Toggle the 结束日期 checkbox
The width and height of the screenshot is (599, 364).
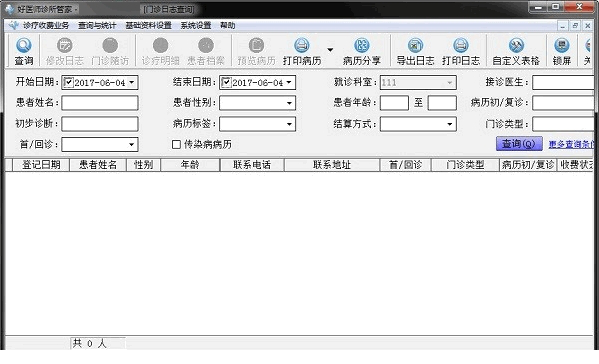(226, 83)
